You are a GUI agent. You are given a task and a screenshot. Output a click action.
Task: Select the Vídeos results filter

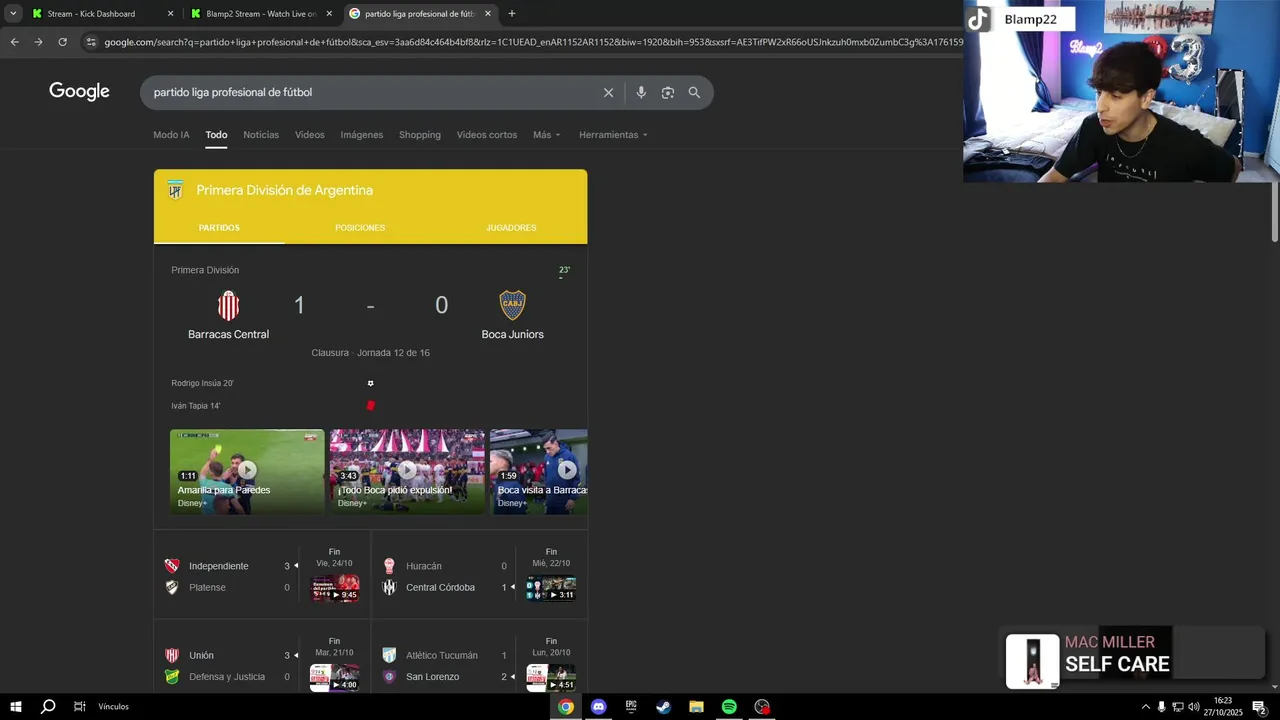point(310,135)
